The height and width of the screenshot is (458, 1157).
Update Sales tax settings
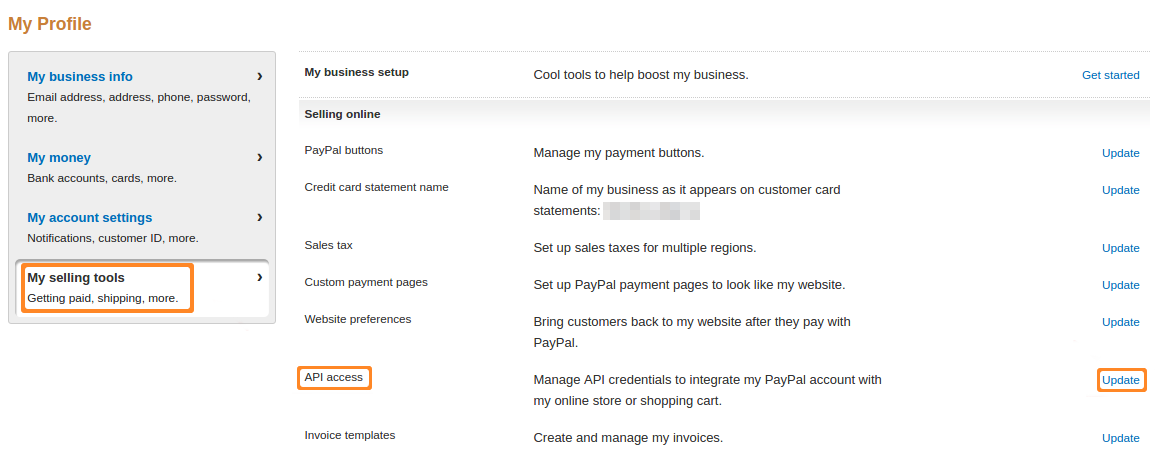pos(1121,249)
